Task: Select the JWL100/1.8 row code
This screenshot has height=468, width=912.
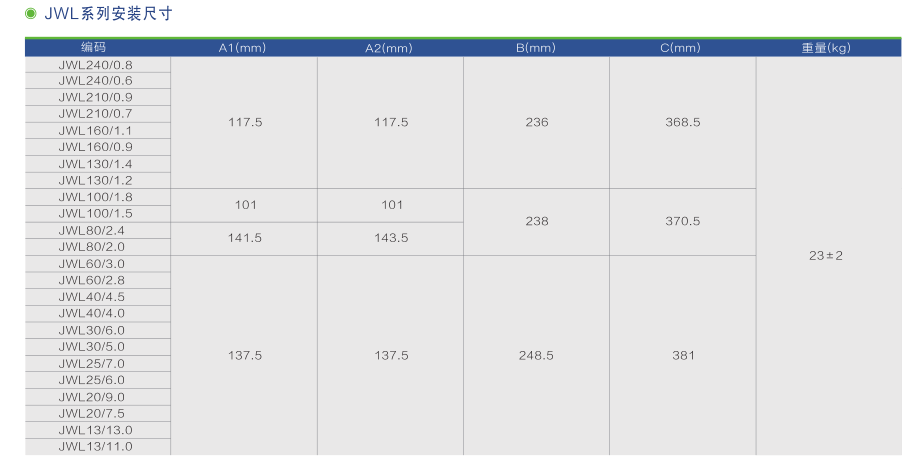Action: pos(95,197)
